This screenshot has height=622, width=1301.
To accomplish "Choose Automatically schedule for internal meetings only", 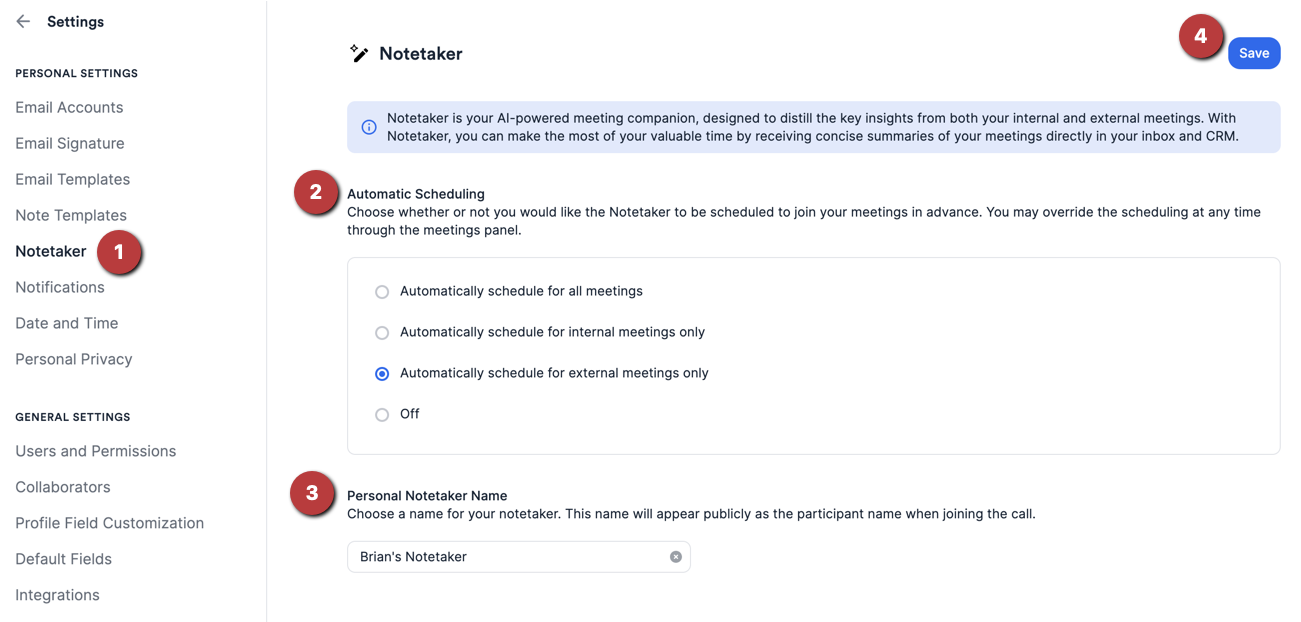I will (x=381, y=332).
